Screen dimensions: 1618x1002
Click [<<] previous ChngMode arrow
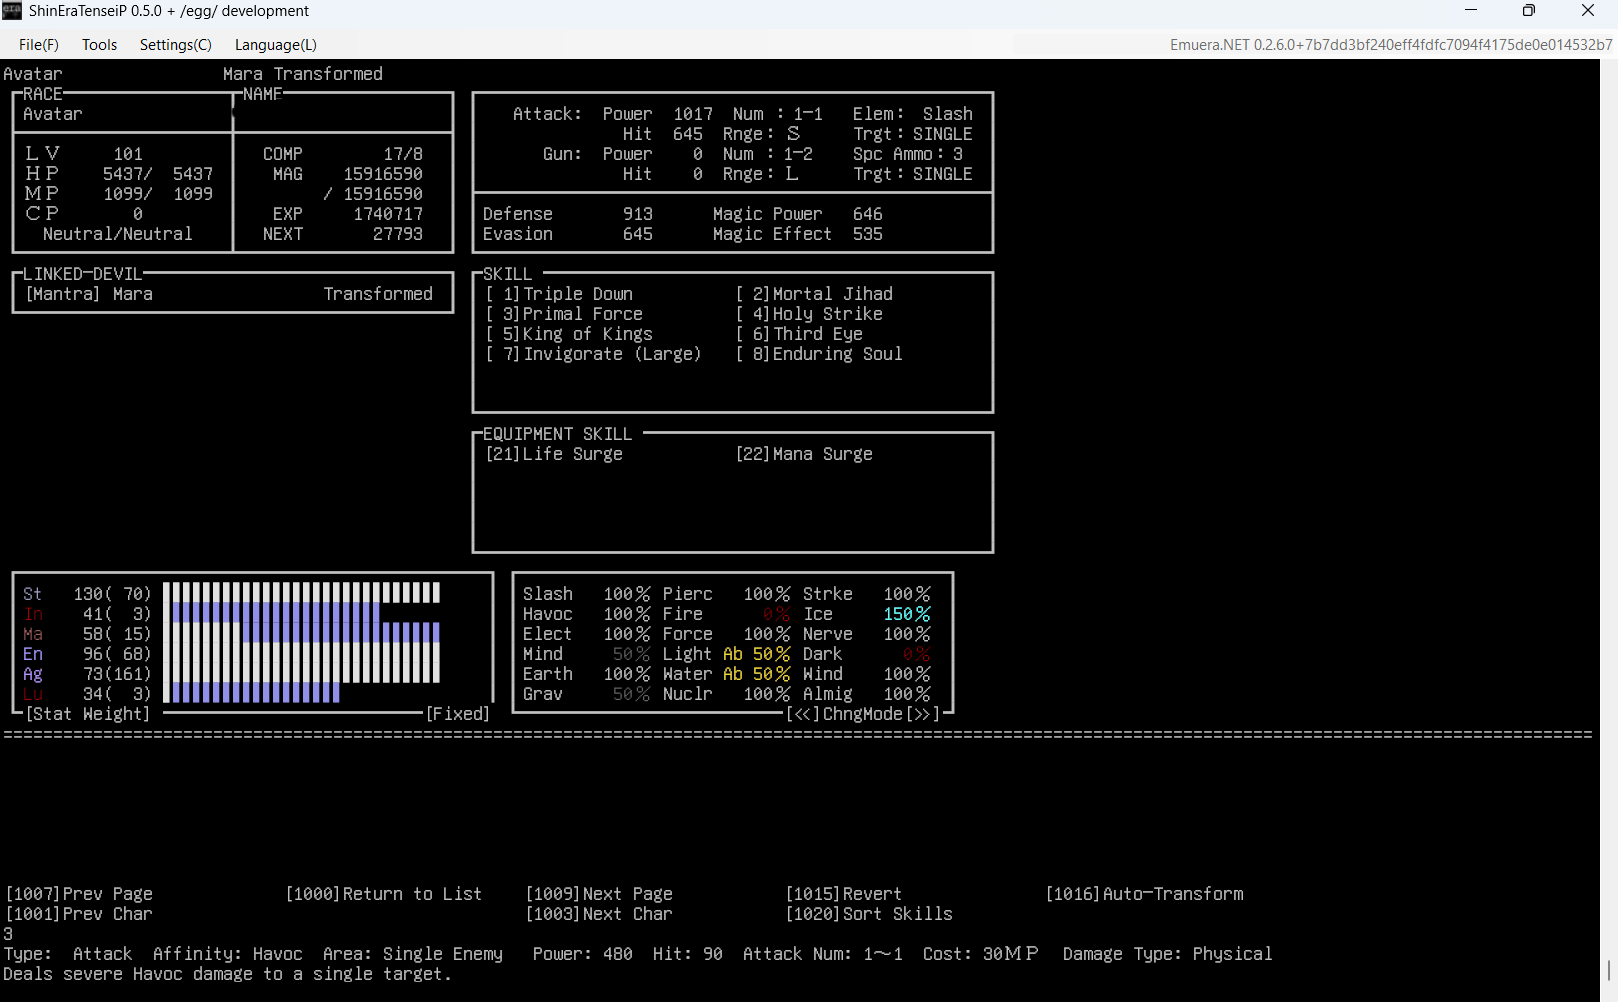[x=803, y=714]
